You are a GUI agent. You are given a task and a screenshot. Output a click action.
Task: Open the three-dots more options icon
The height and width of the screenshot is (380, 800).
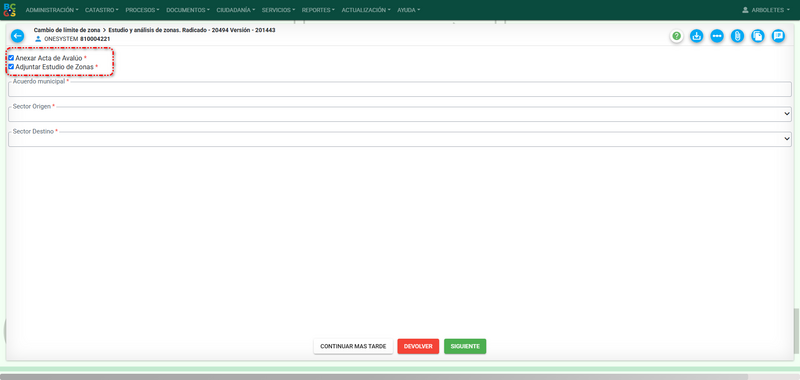click(x=717, y=36)
